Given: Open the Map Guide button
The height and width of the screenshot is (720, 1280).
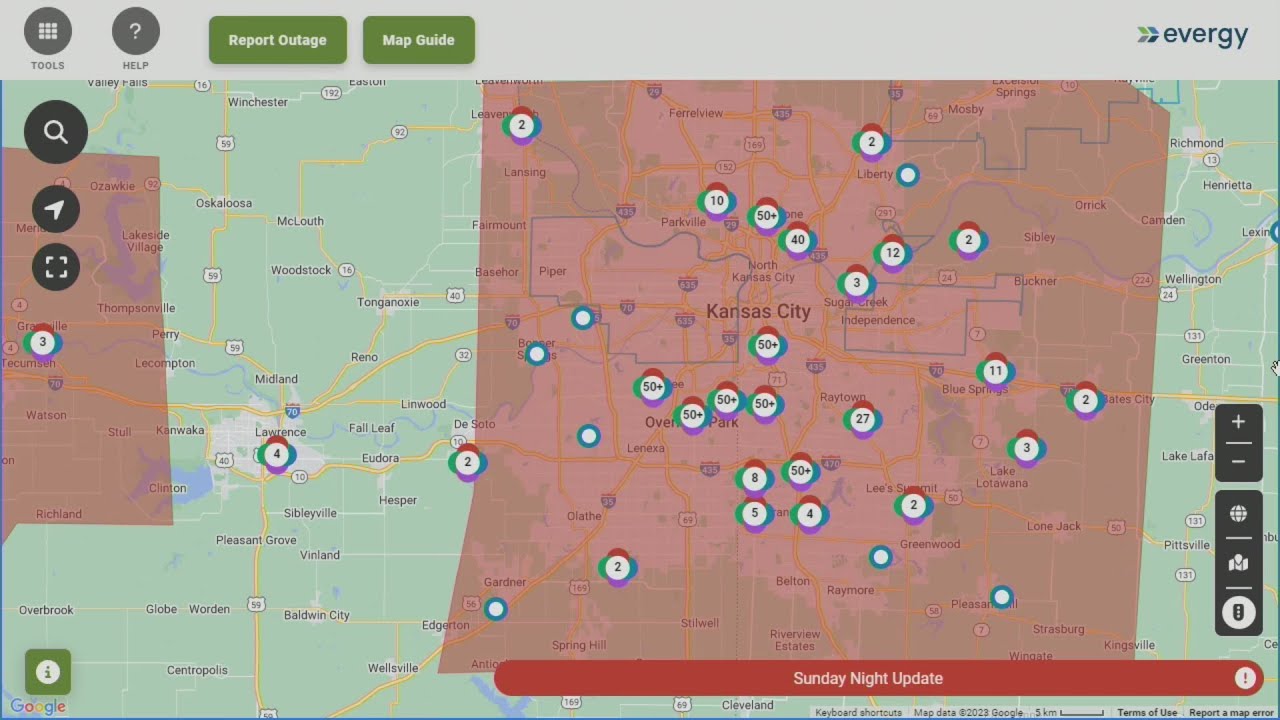Looking at the screenshot, I should click(419, 40).
